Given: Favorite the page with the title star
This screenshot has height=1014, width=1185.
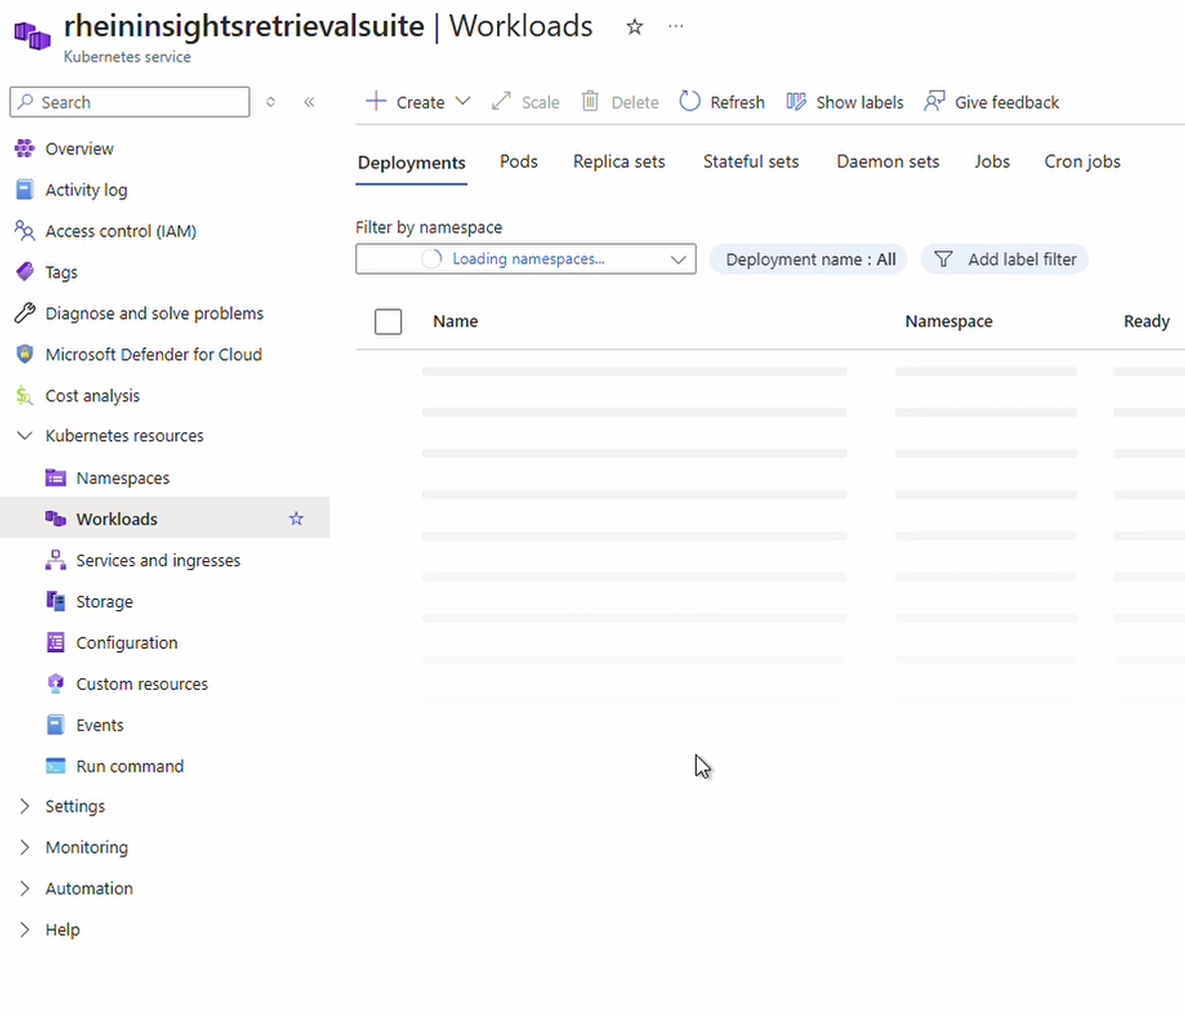Looking at the screenshot, I should pos(635,27).
